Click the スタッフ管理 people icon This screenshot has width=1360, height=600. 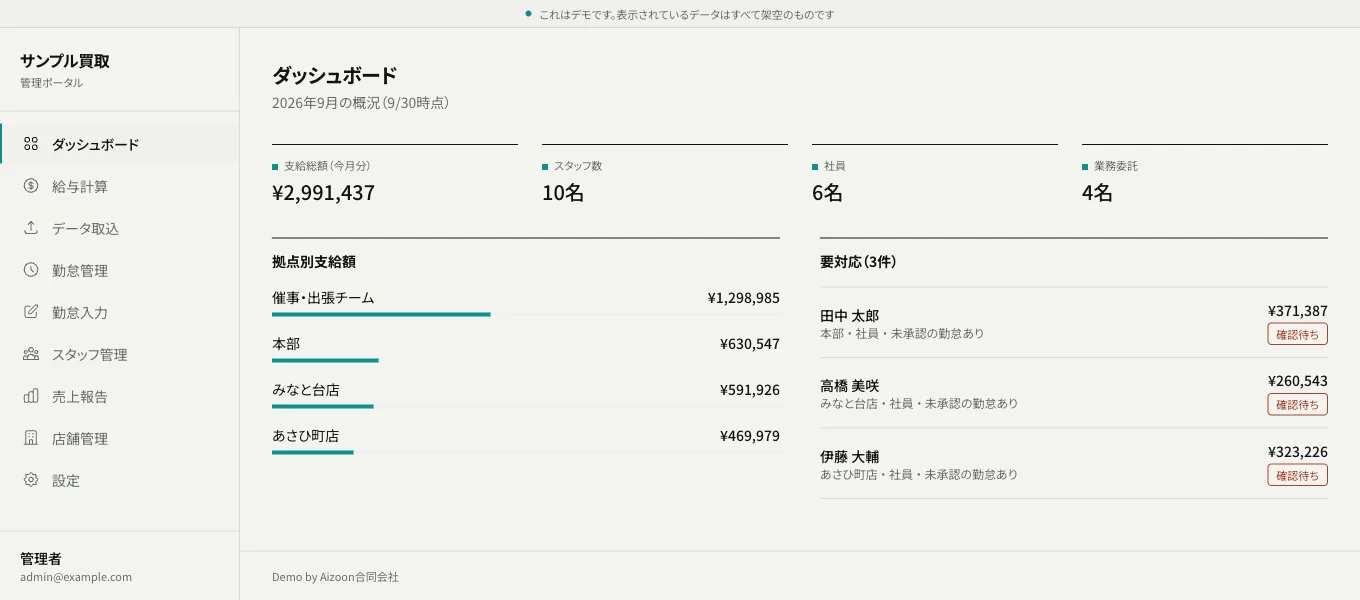click(x=31, y=354)
